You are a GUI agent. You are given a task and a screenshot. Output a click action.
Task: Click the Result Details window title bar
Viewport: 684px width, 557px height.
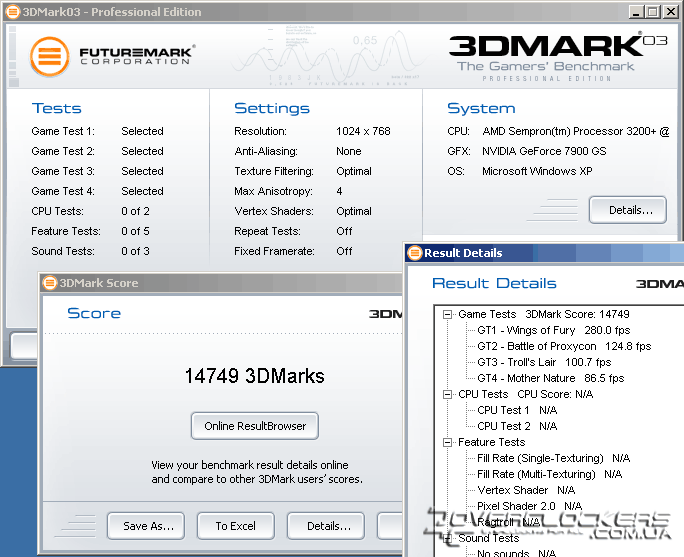(545, 253)
